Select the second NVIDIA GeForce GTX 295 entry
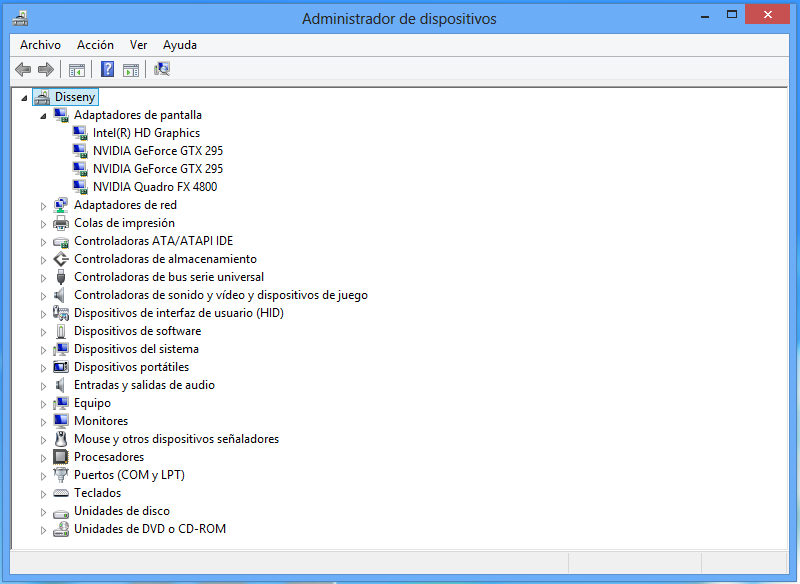Image resolution: width=800 pixels, height=584 pixels. click(x=158, y=169)
